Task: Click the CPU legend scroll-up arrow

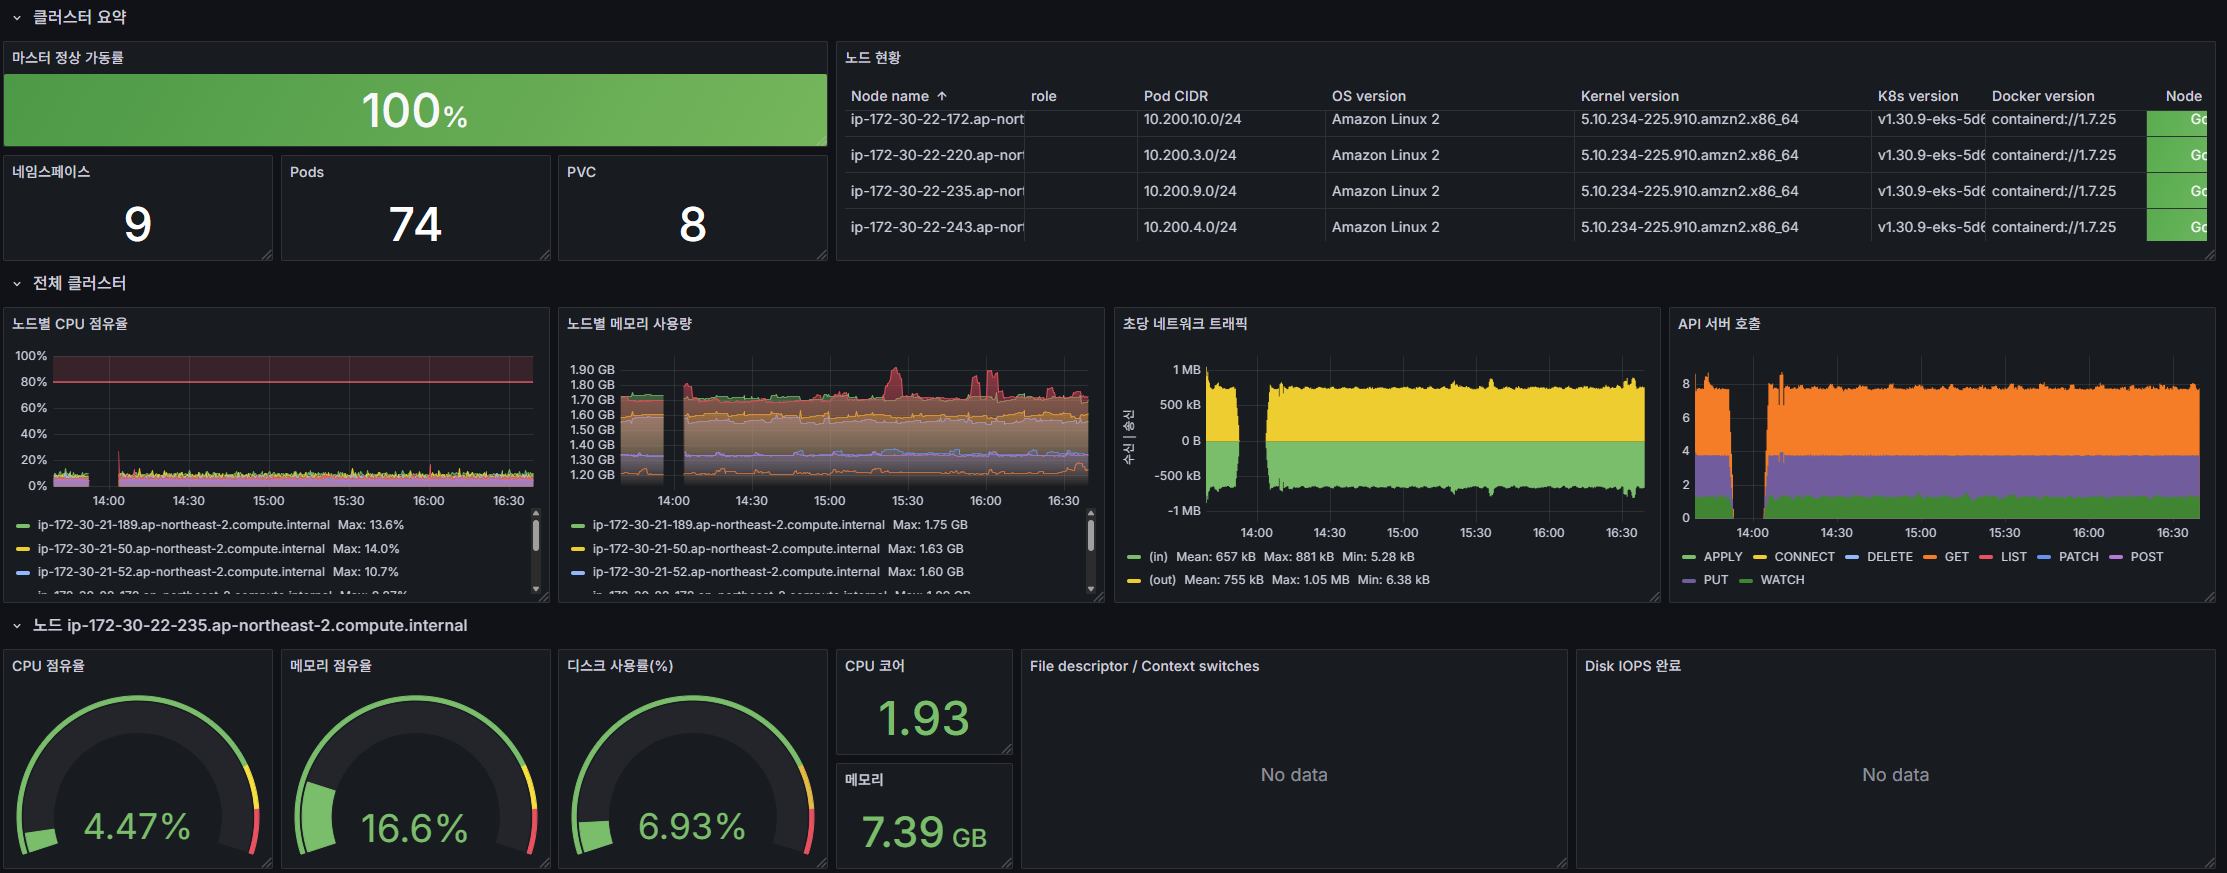Action: 536,513
